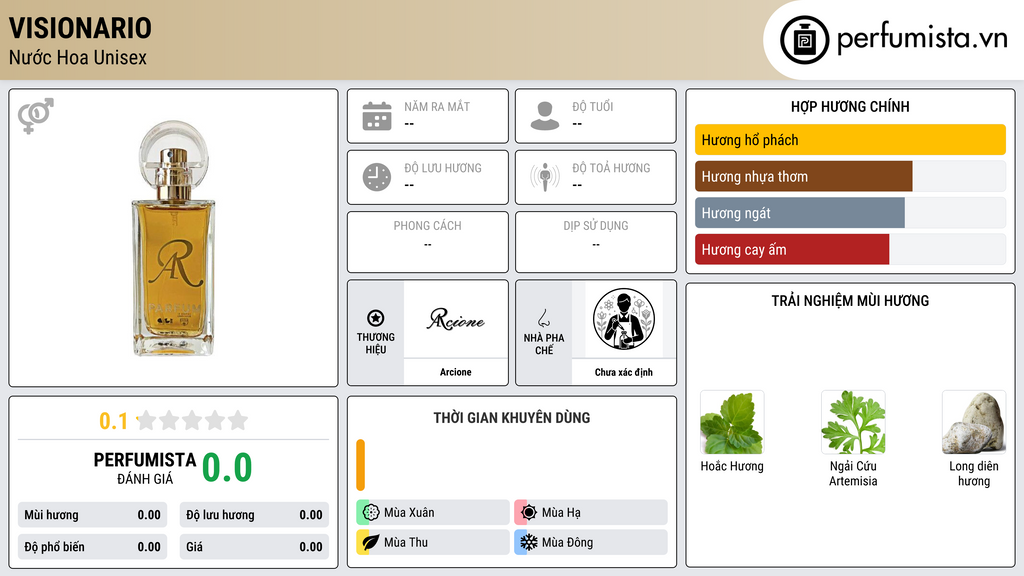
Task: Click the five-star rating row
Action: pos(193,421)
